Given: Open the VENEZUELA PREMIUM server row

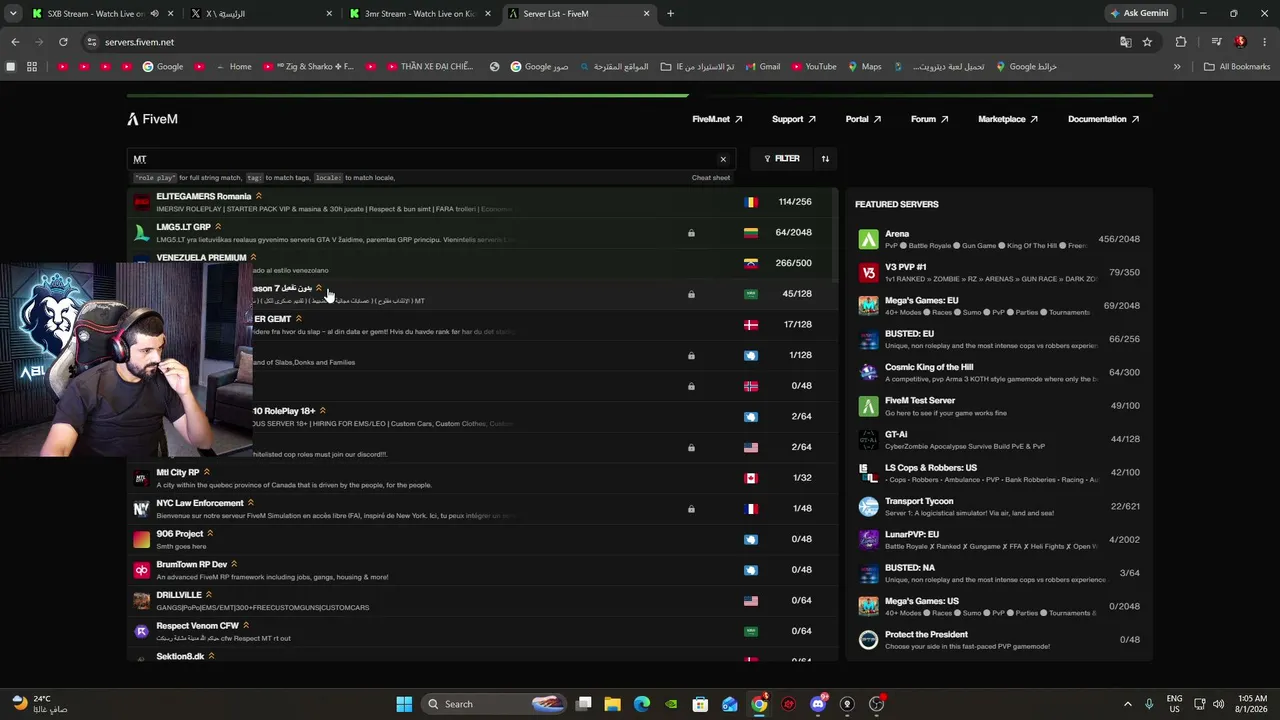Looking at the screenshot, I should tap(483, 263).
